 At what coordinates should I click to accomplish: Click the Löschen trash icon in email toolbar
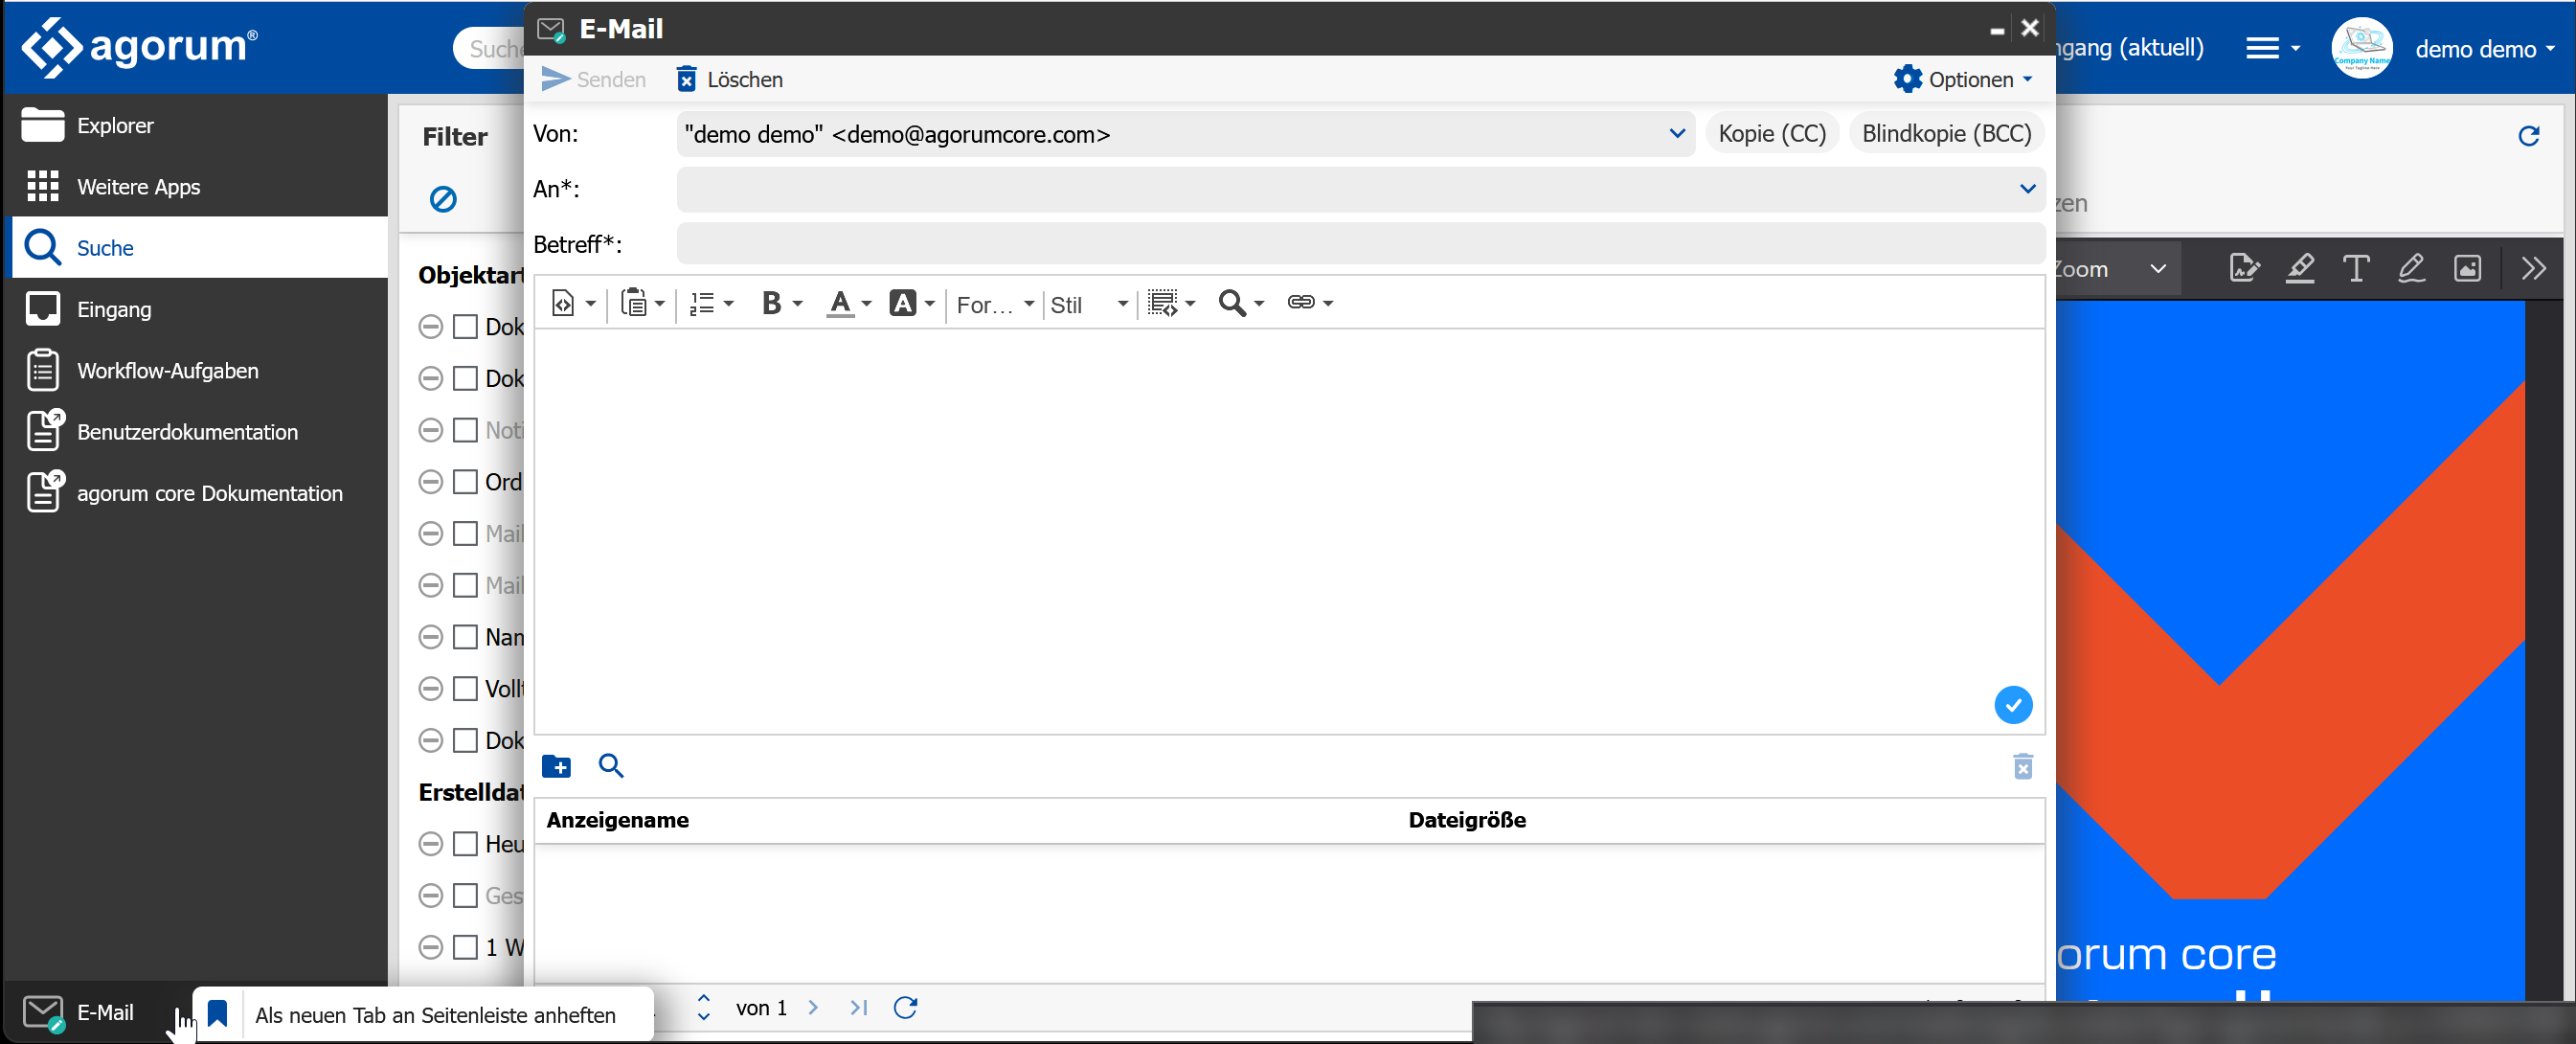(x=686, y=79)
